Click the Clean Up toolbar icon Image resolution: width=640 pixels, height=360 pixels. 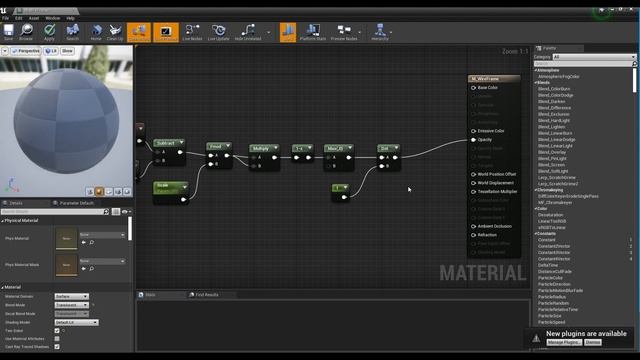coord(115,32)
